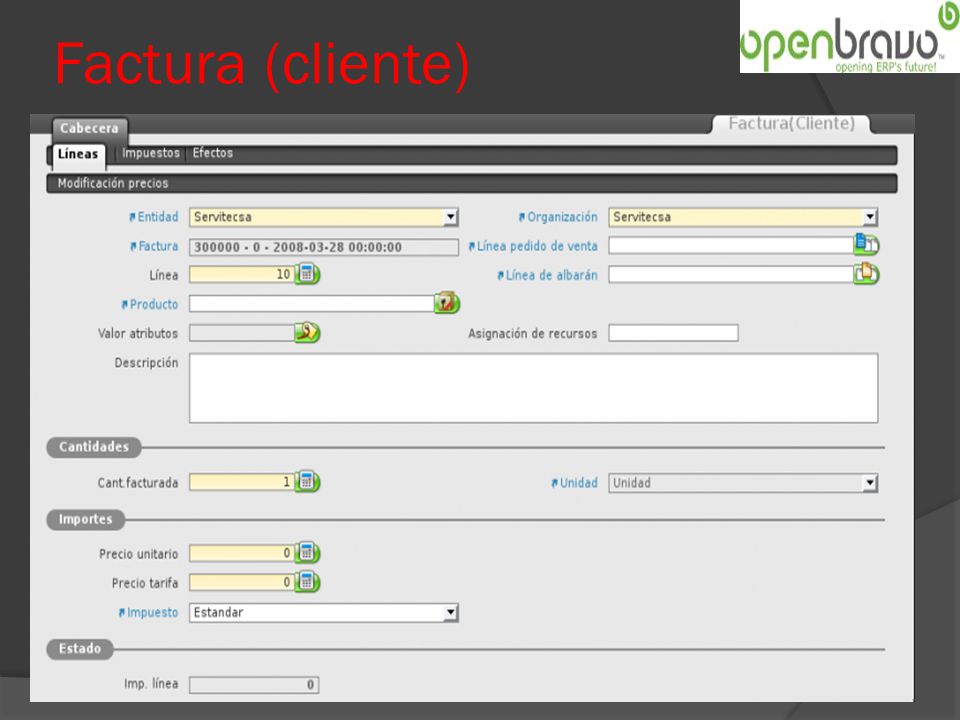Select the Factura(Cliente) window tab

(x=791, y=124)
